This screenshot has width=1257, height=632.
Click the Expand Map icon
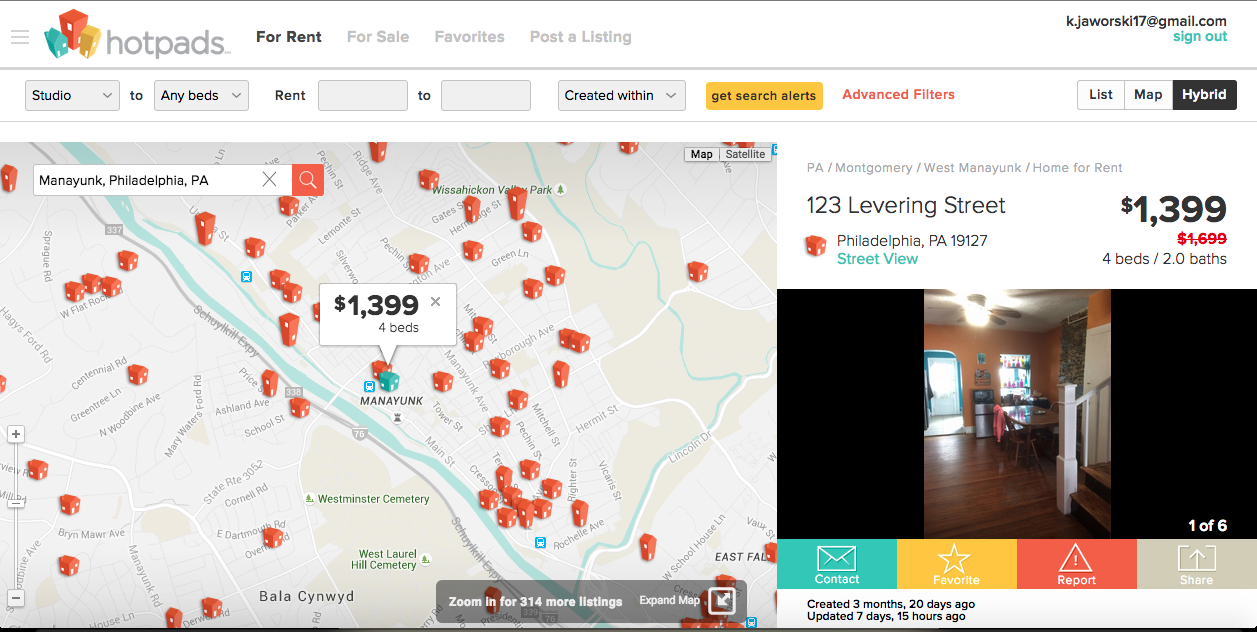[x=722, y=600]
